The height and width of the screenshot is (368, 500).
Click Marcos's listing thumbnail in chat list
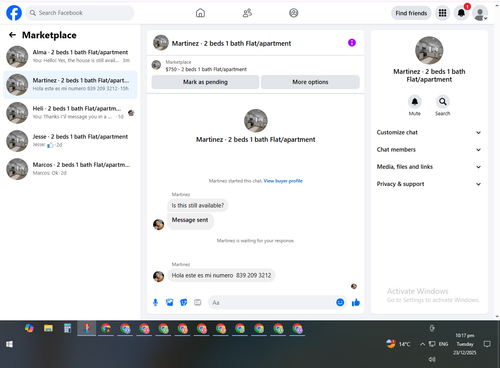[x=17, y=169]
